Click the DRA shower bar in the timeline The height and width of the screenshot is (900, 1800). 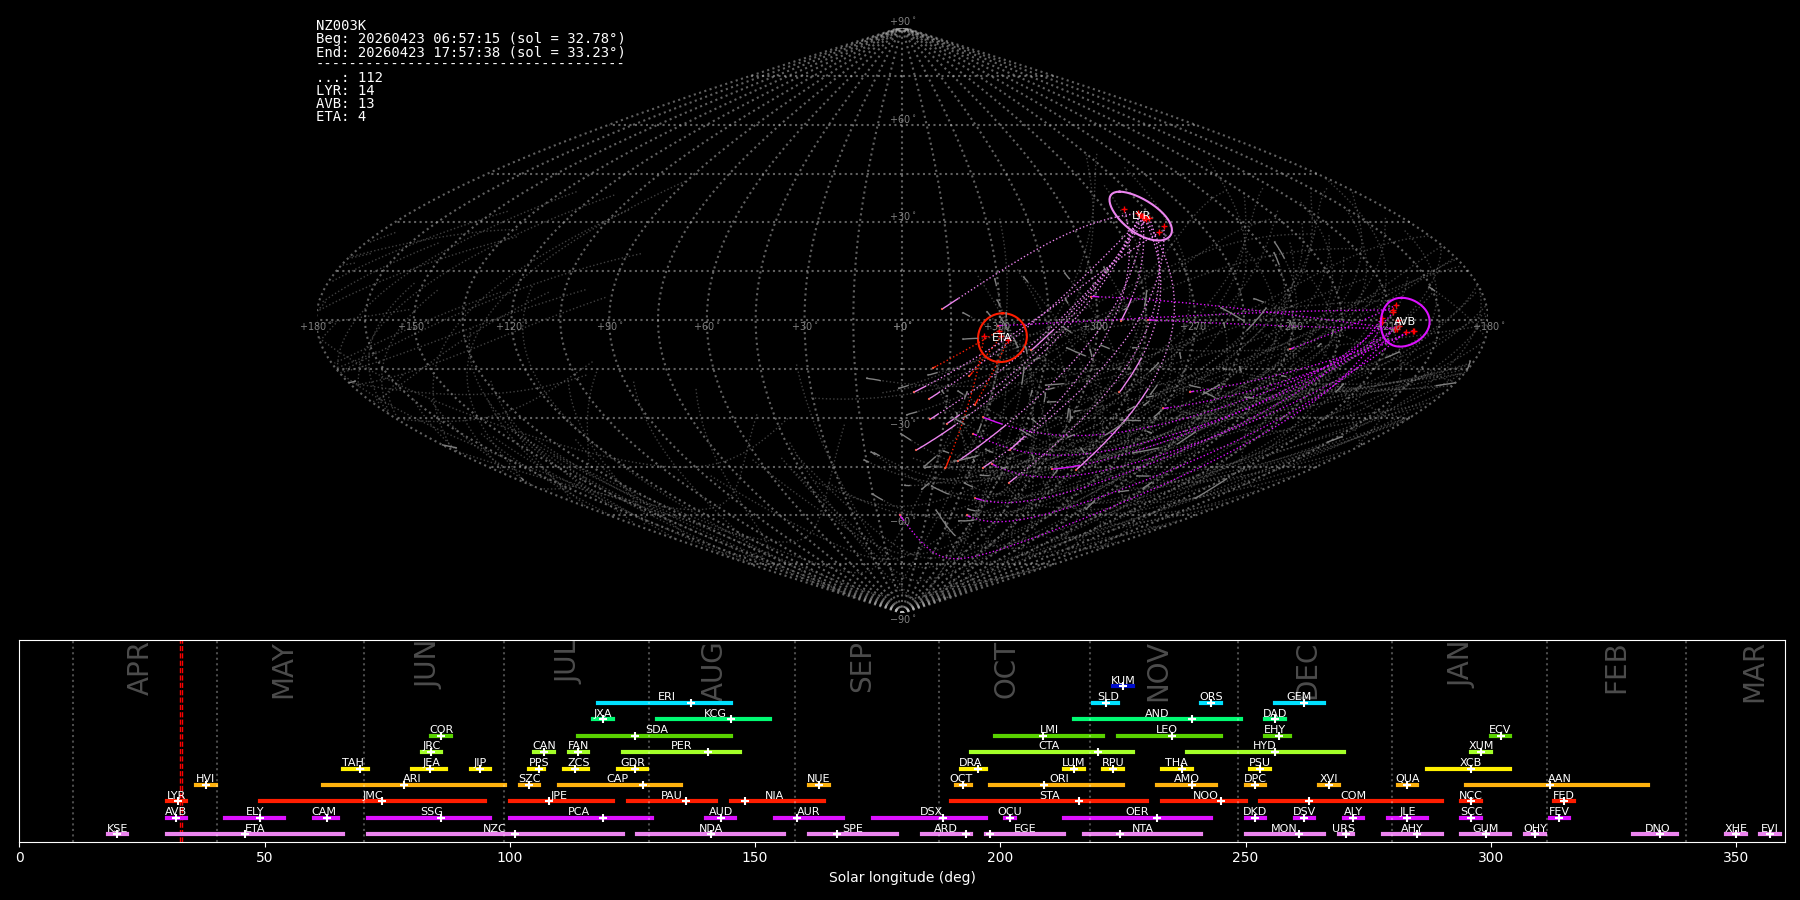[x=973, y=769]
